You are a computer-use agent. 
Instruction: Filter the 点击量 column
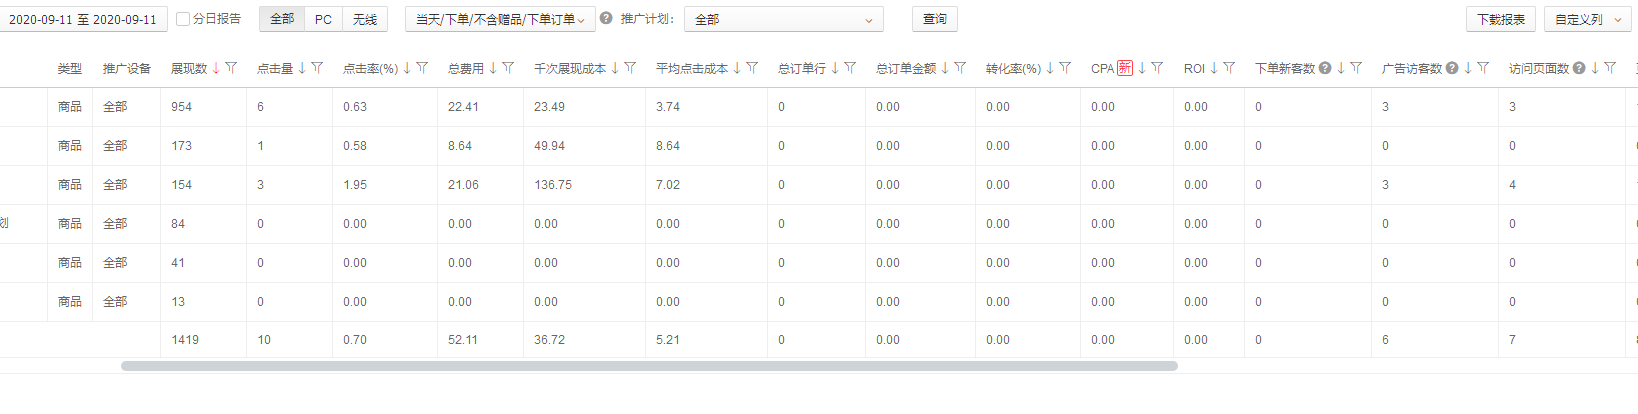[x=317, y=68]
